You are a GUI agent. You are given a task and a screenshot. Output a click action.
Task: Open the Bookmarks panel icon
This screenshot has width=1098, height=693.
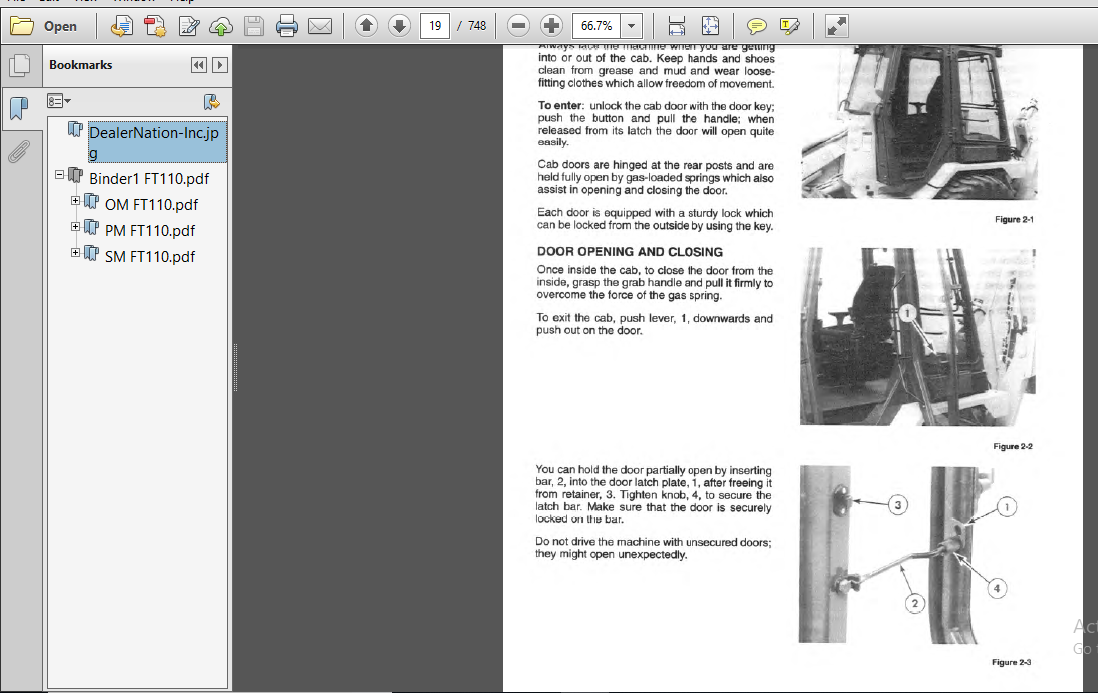pos(20,108)
